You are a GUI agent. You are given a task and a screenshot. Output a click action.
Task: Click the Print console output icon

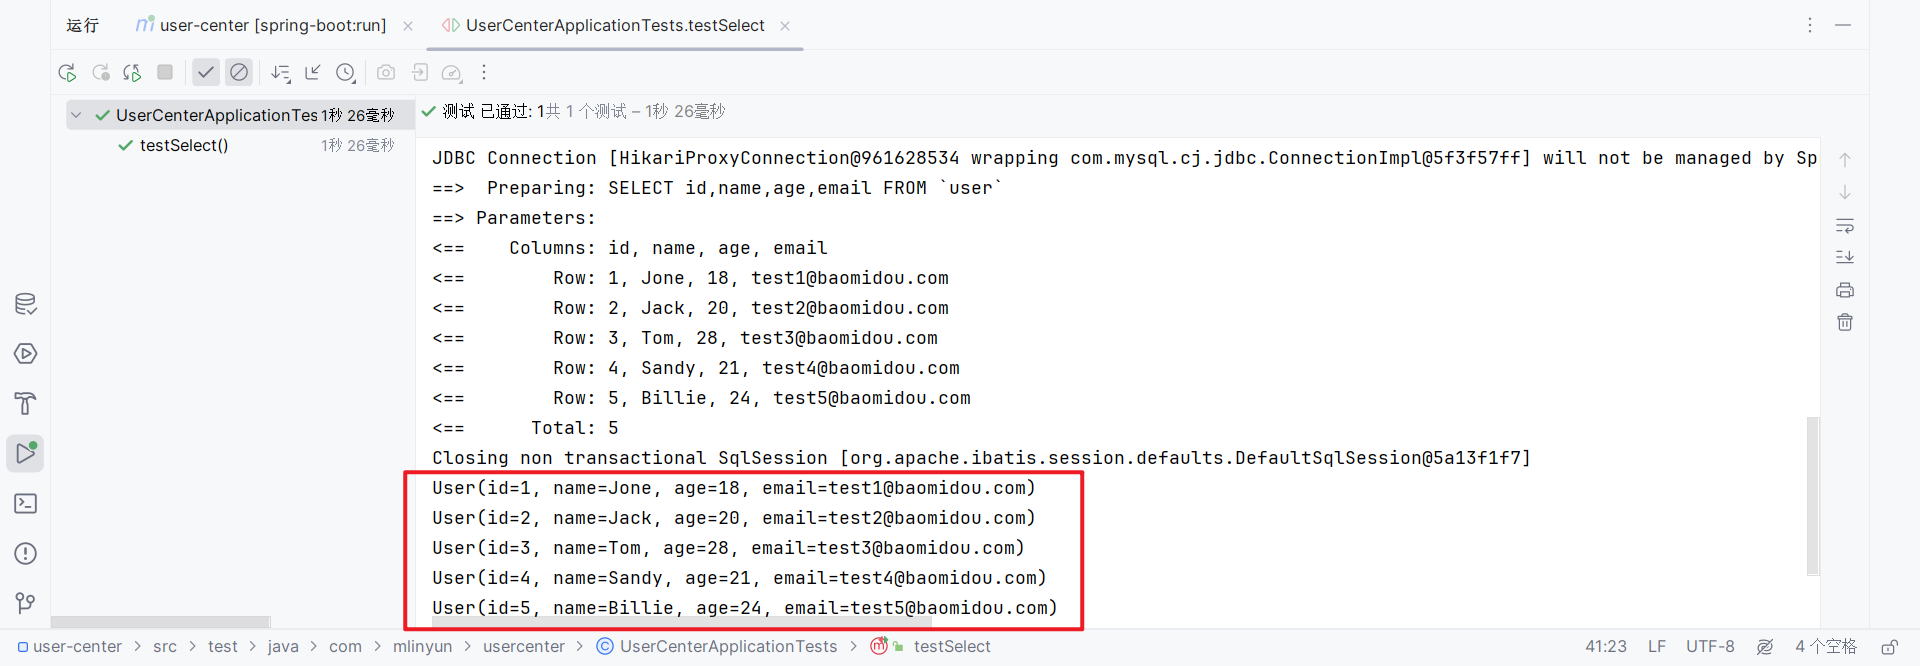point(1845,290)
